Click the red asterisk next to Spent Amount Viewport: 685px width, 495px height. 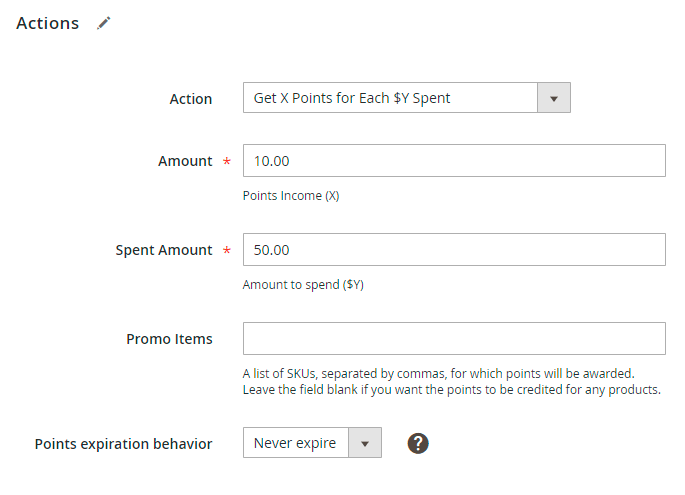(226, 251)
